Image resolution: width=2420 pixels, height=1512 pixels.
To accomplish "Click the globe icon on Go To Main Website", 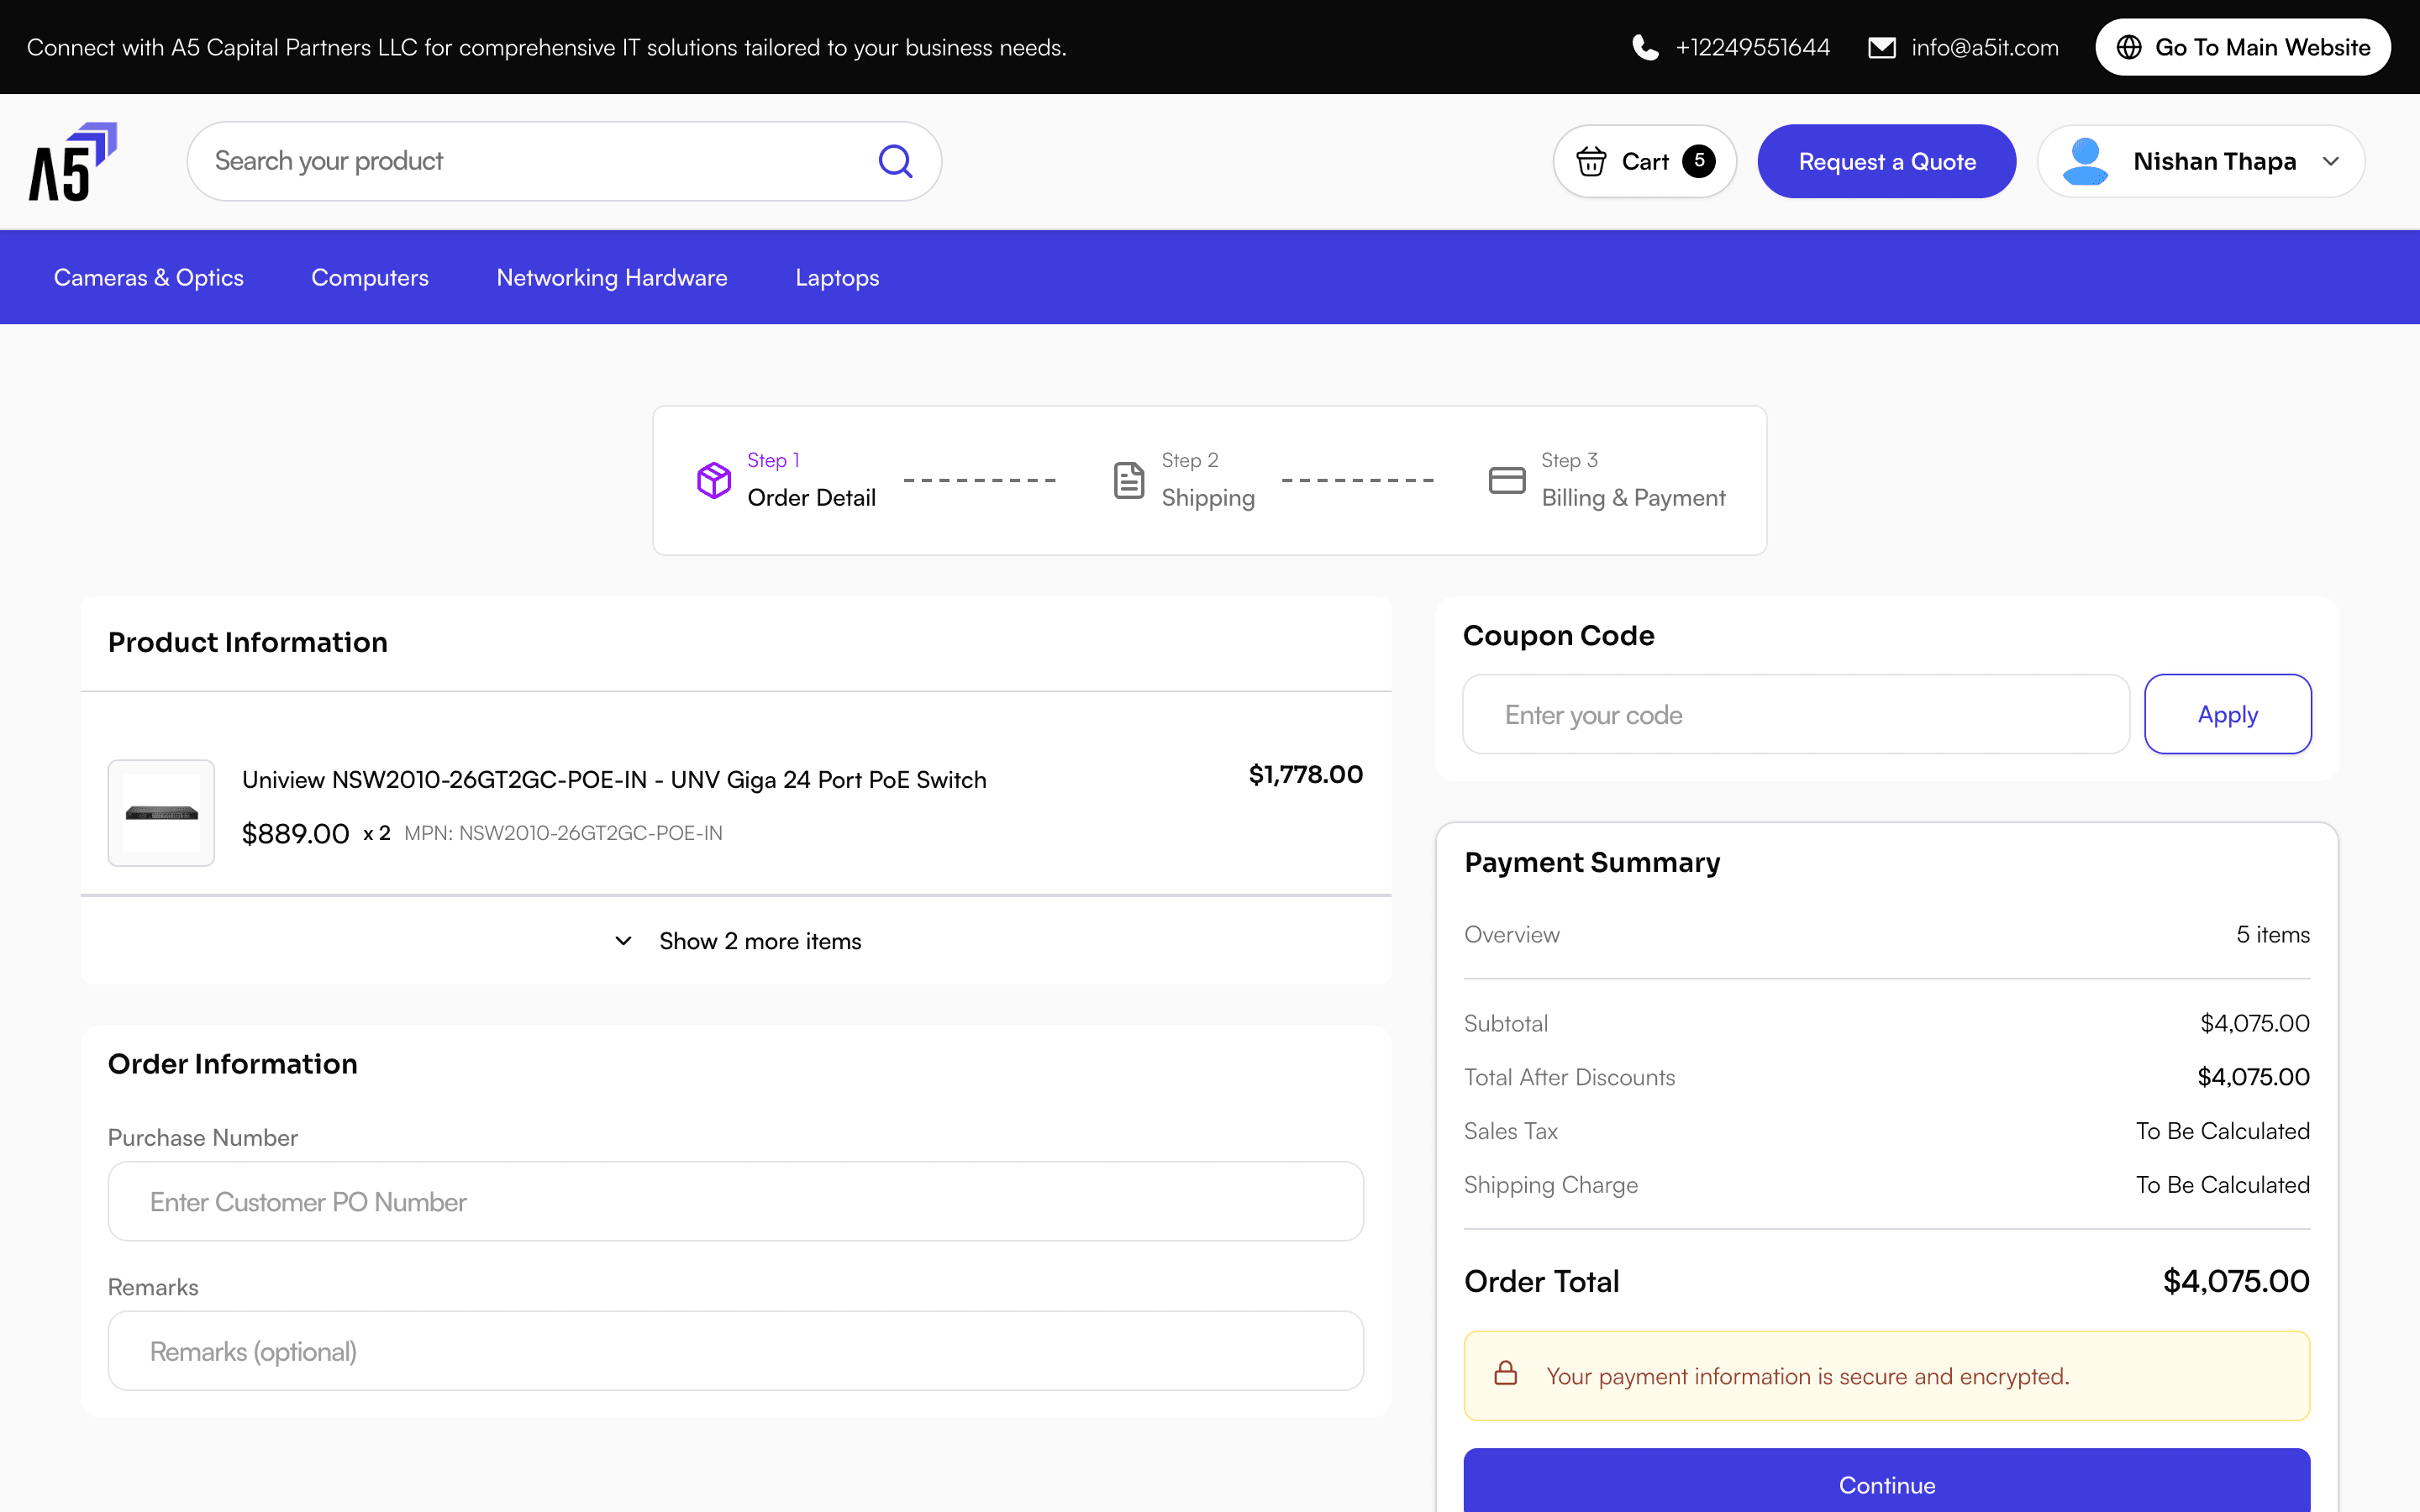I will (x=2129, y=47).
